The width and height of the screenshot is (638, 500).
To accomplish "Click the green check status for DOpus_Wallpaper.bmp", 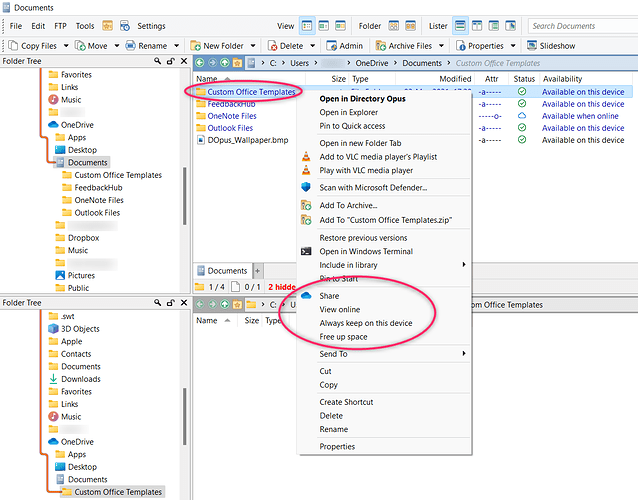I will pyautogui.click(x=522, y=140).
